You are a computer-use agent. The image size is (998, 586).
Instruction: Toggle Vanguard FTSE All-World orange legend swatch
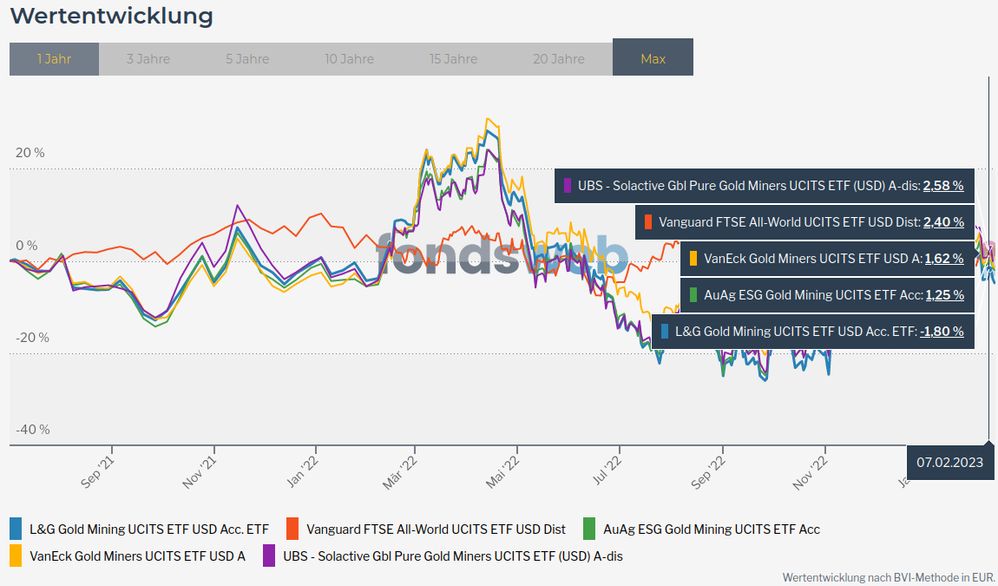[293, 529]
